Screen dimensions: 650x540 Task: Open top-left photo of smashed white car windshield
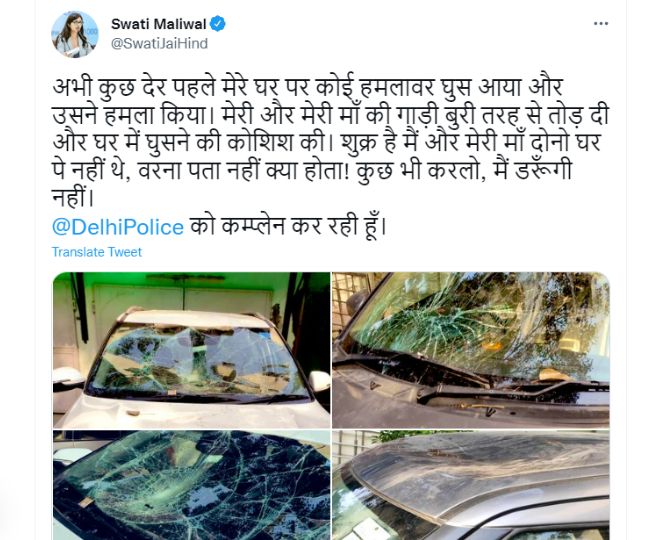[192, 350]
